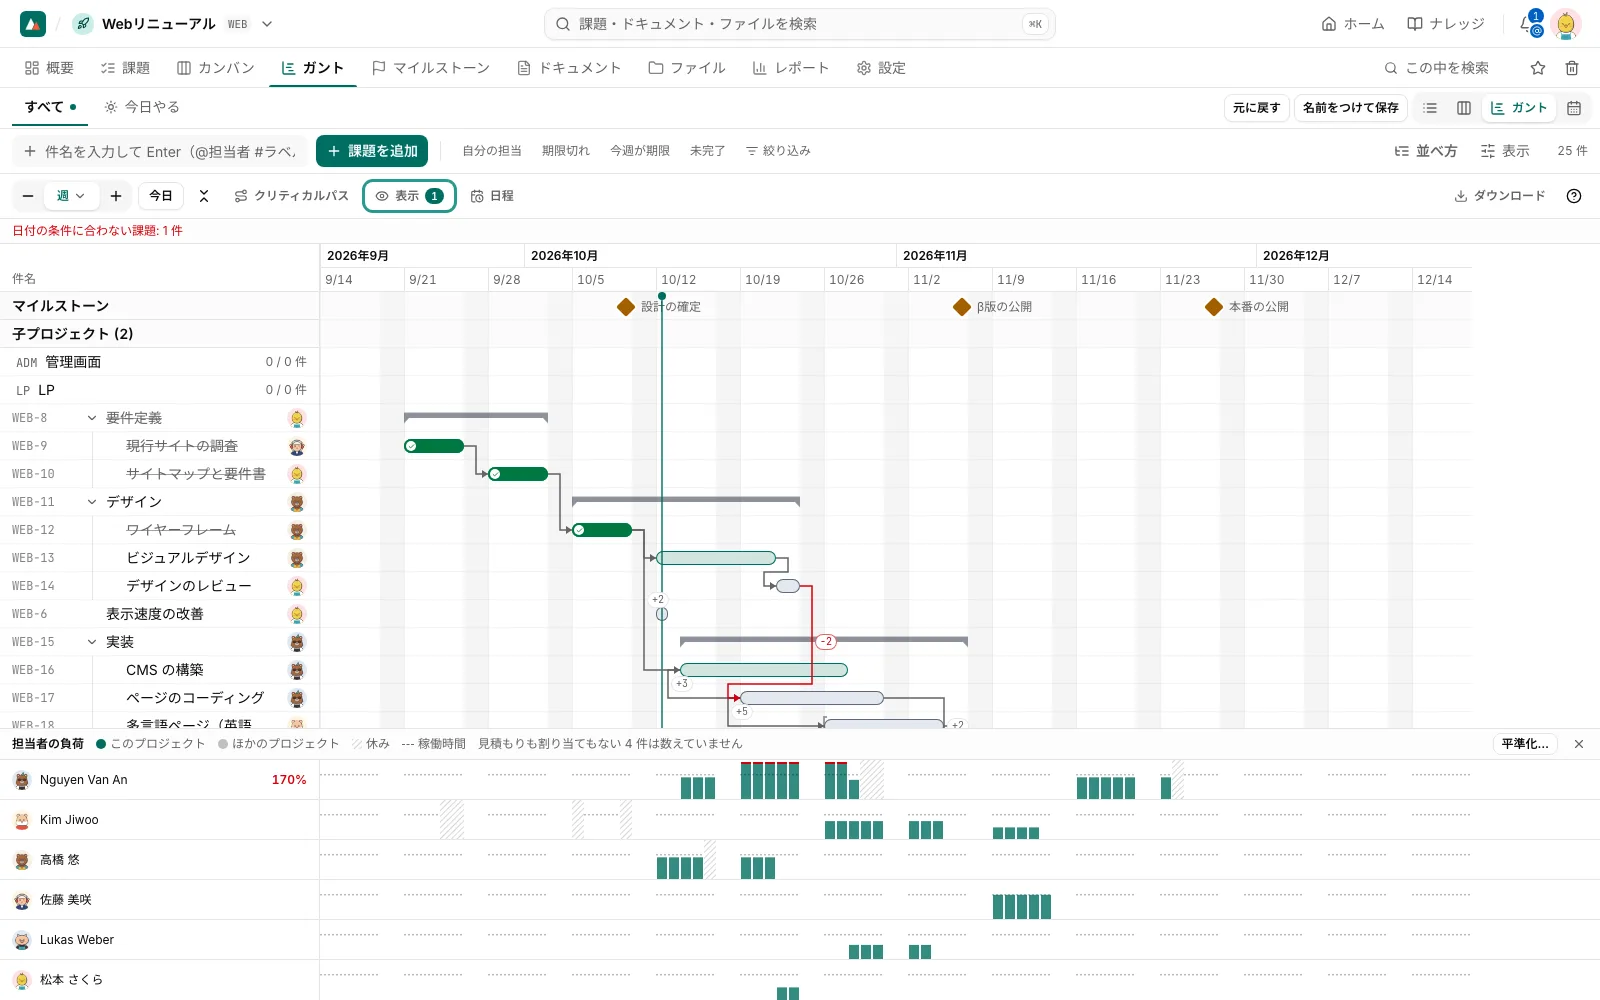Switch to the list view icon

[x=1430, y=108]
